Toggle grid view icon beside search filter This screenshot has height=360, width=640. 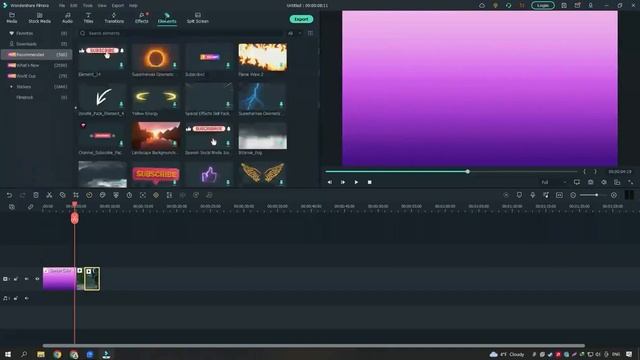(311, 33)
